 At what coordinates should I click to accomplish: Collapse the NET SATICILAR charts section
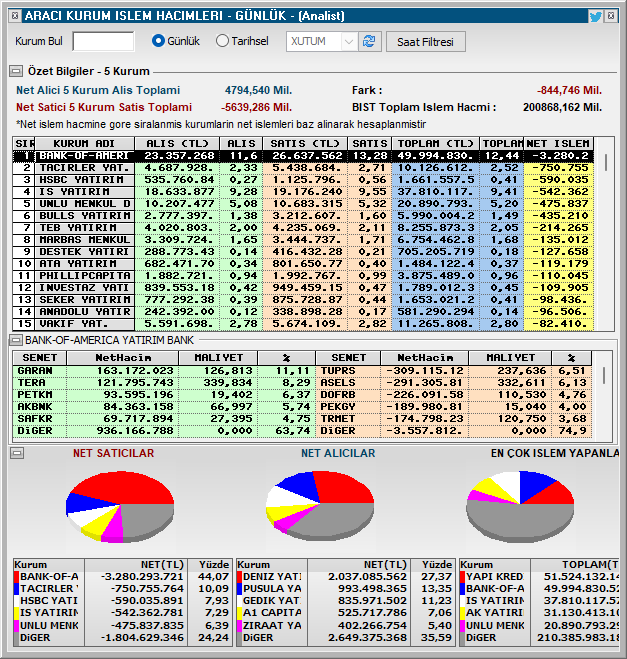[x=16, y=453]
